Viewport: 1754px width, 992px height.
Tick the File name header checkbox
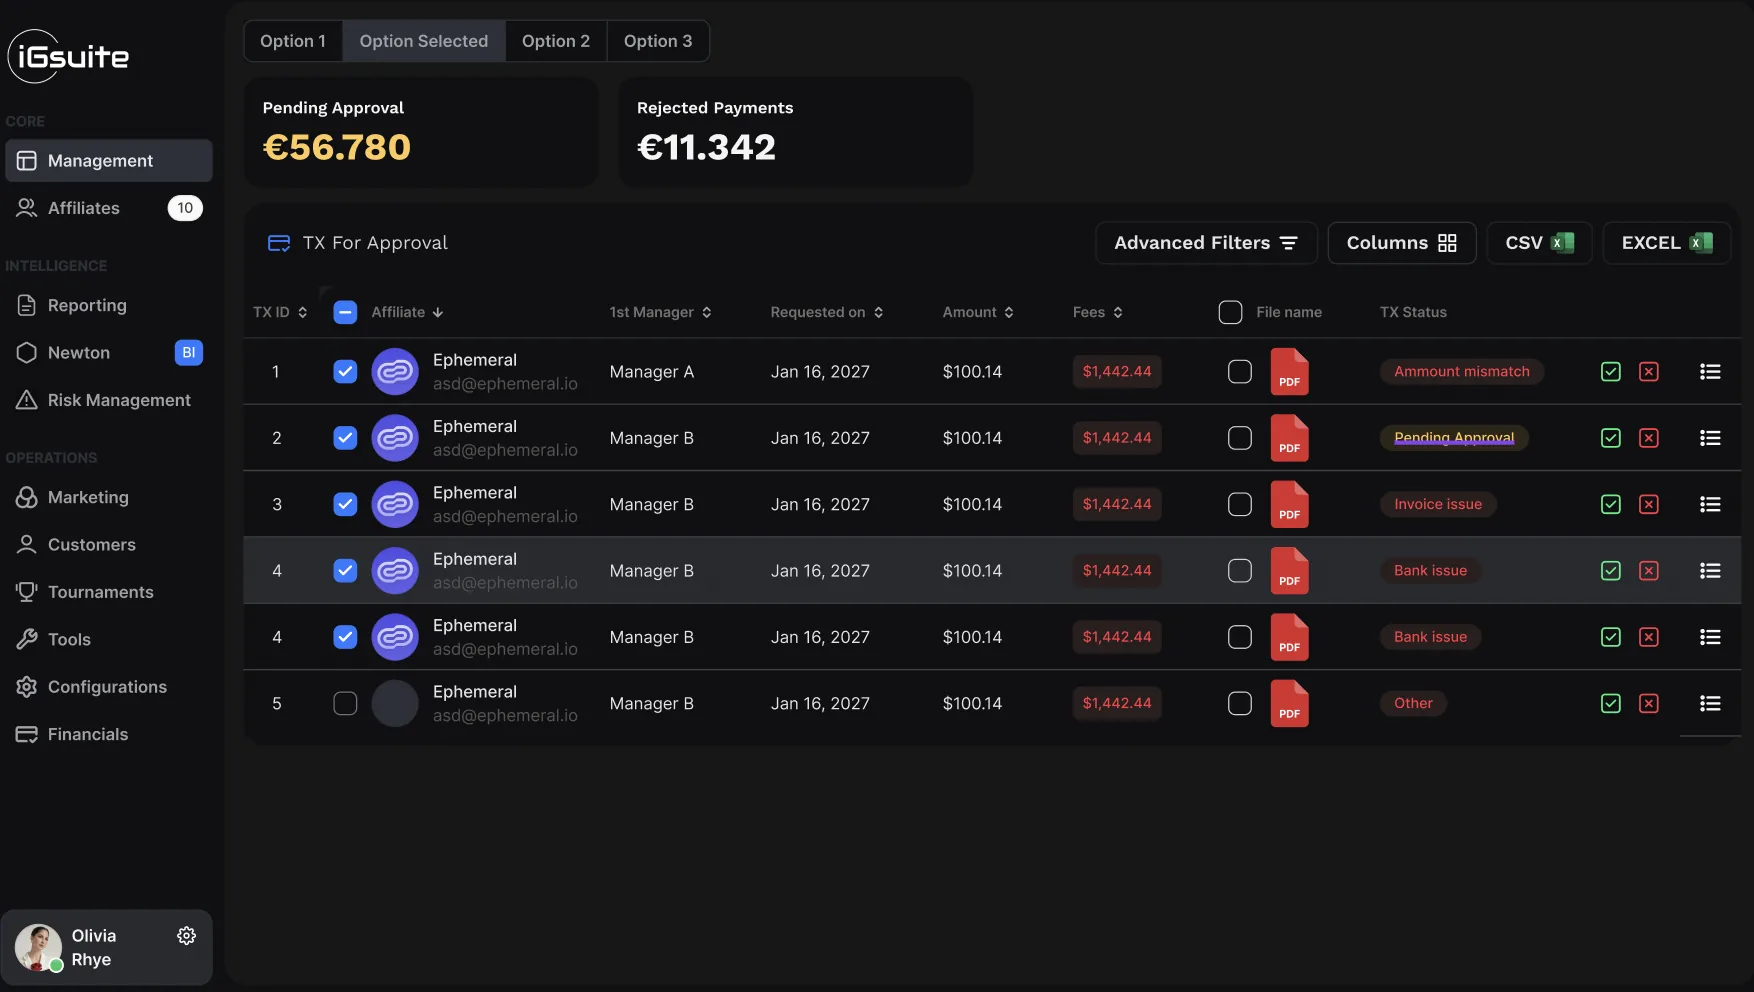coord(1230,312)
